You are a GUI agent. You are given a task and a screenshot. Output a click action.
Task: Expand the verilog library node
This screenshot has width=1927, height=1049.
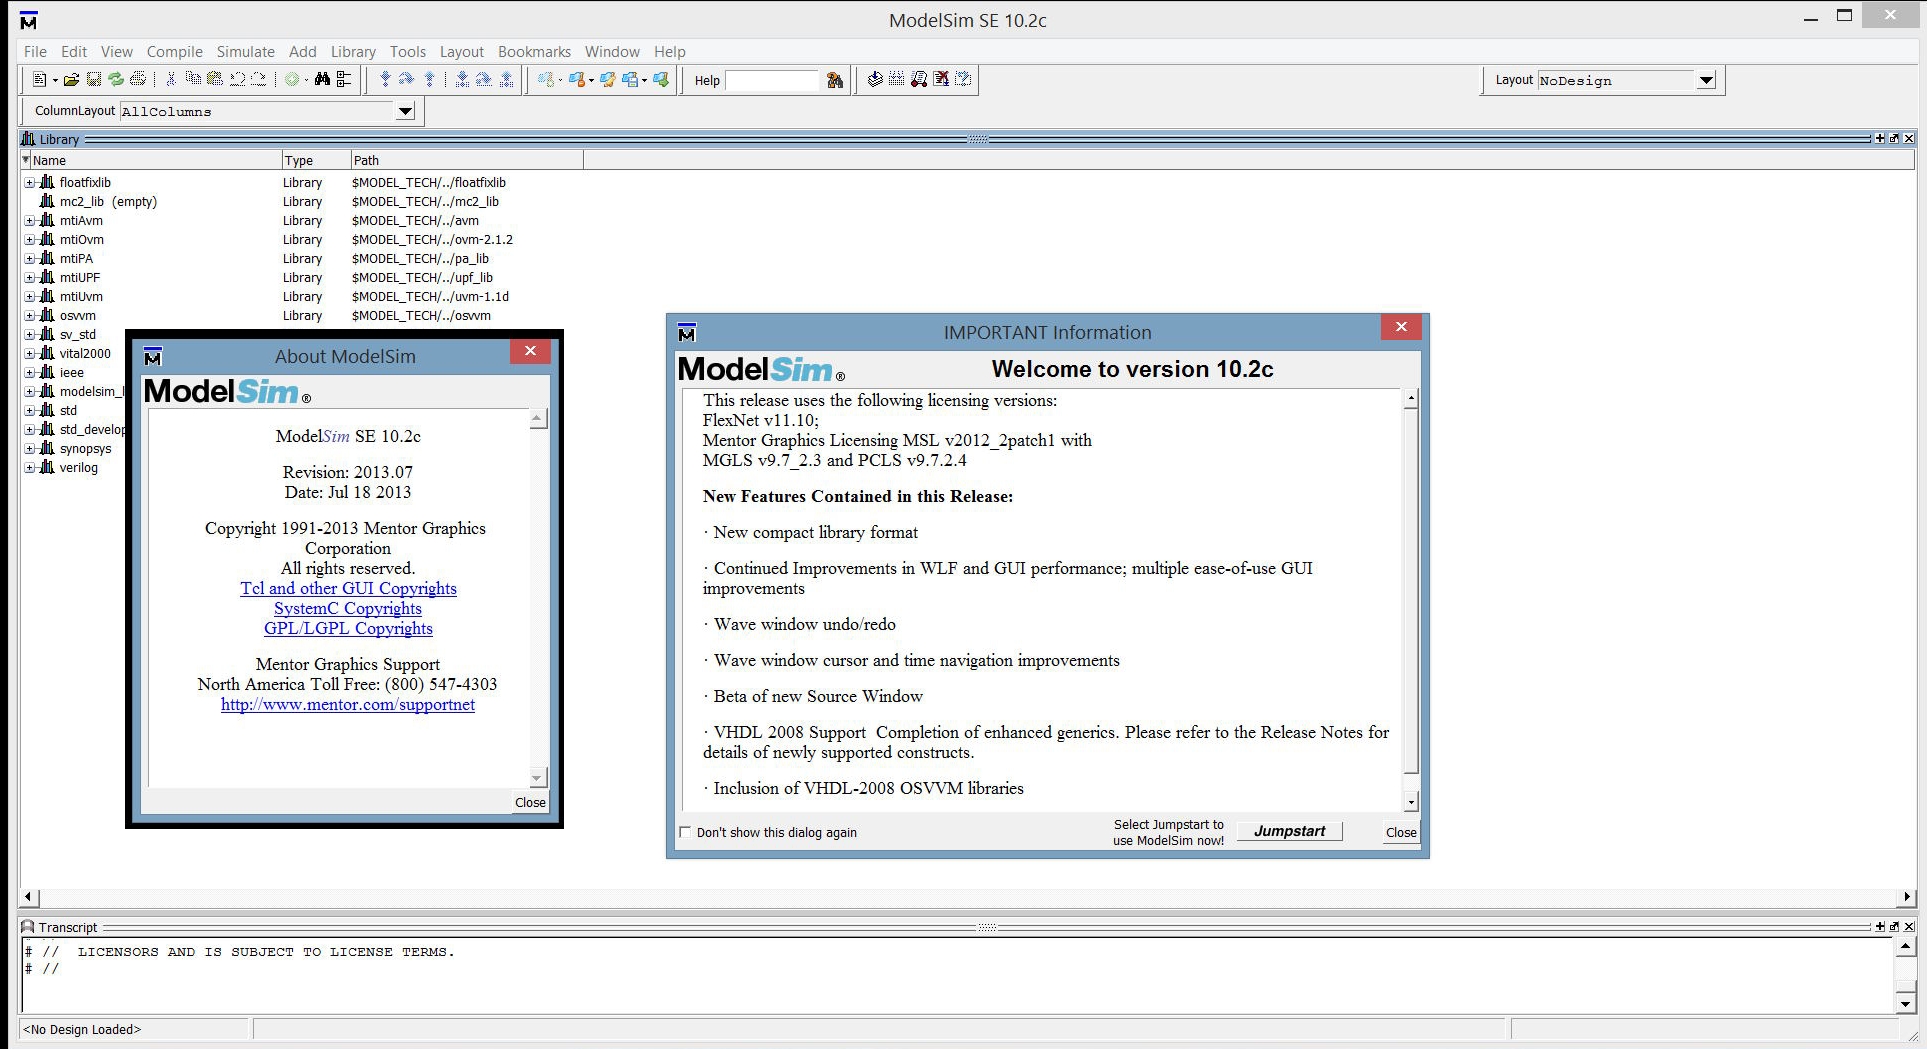(x=29, y=467)
